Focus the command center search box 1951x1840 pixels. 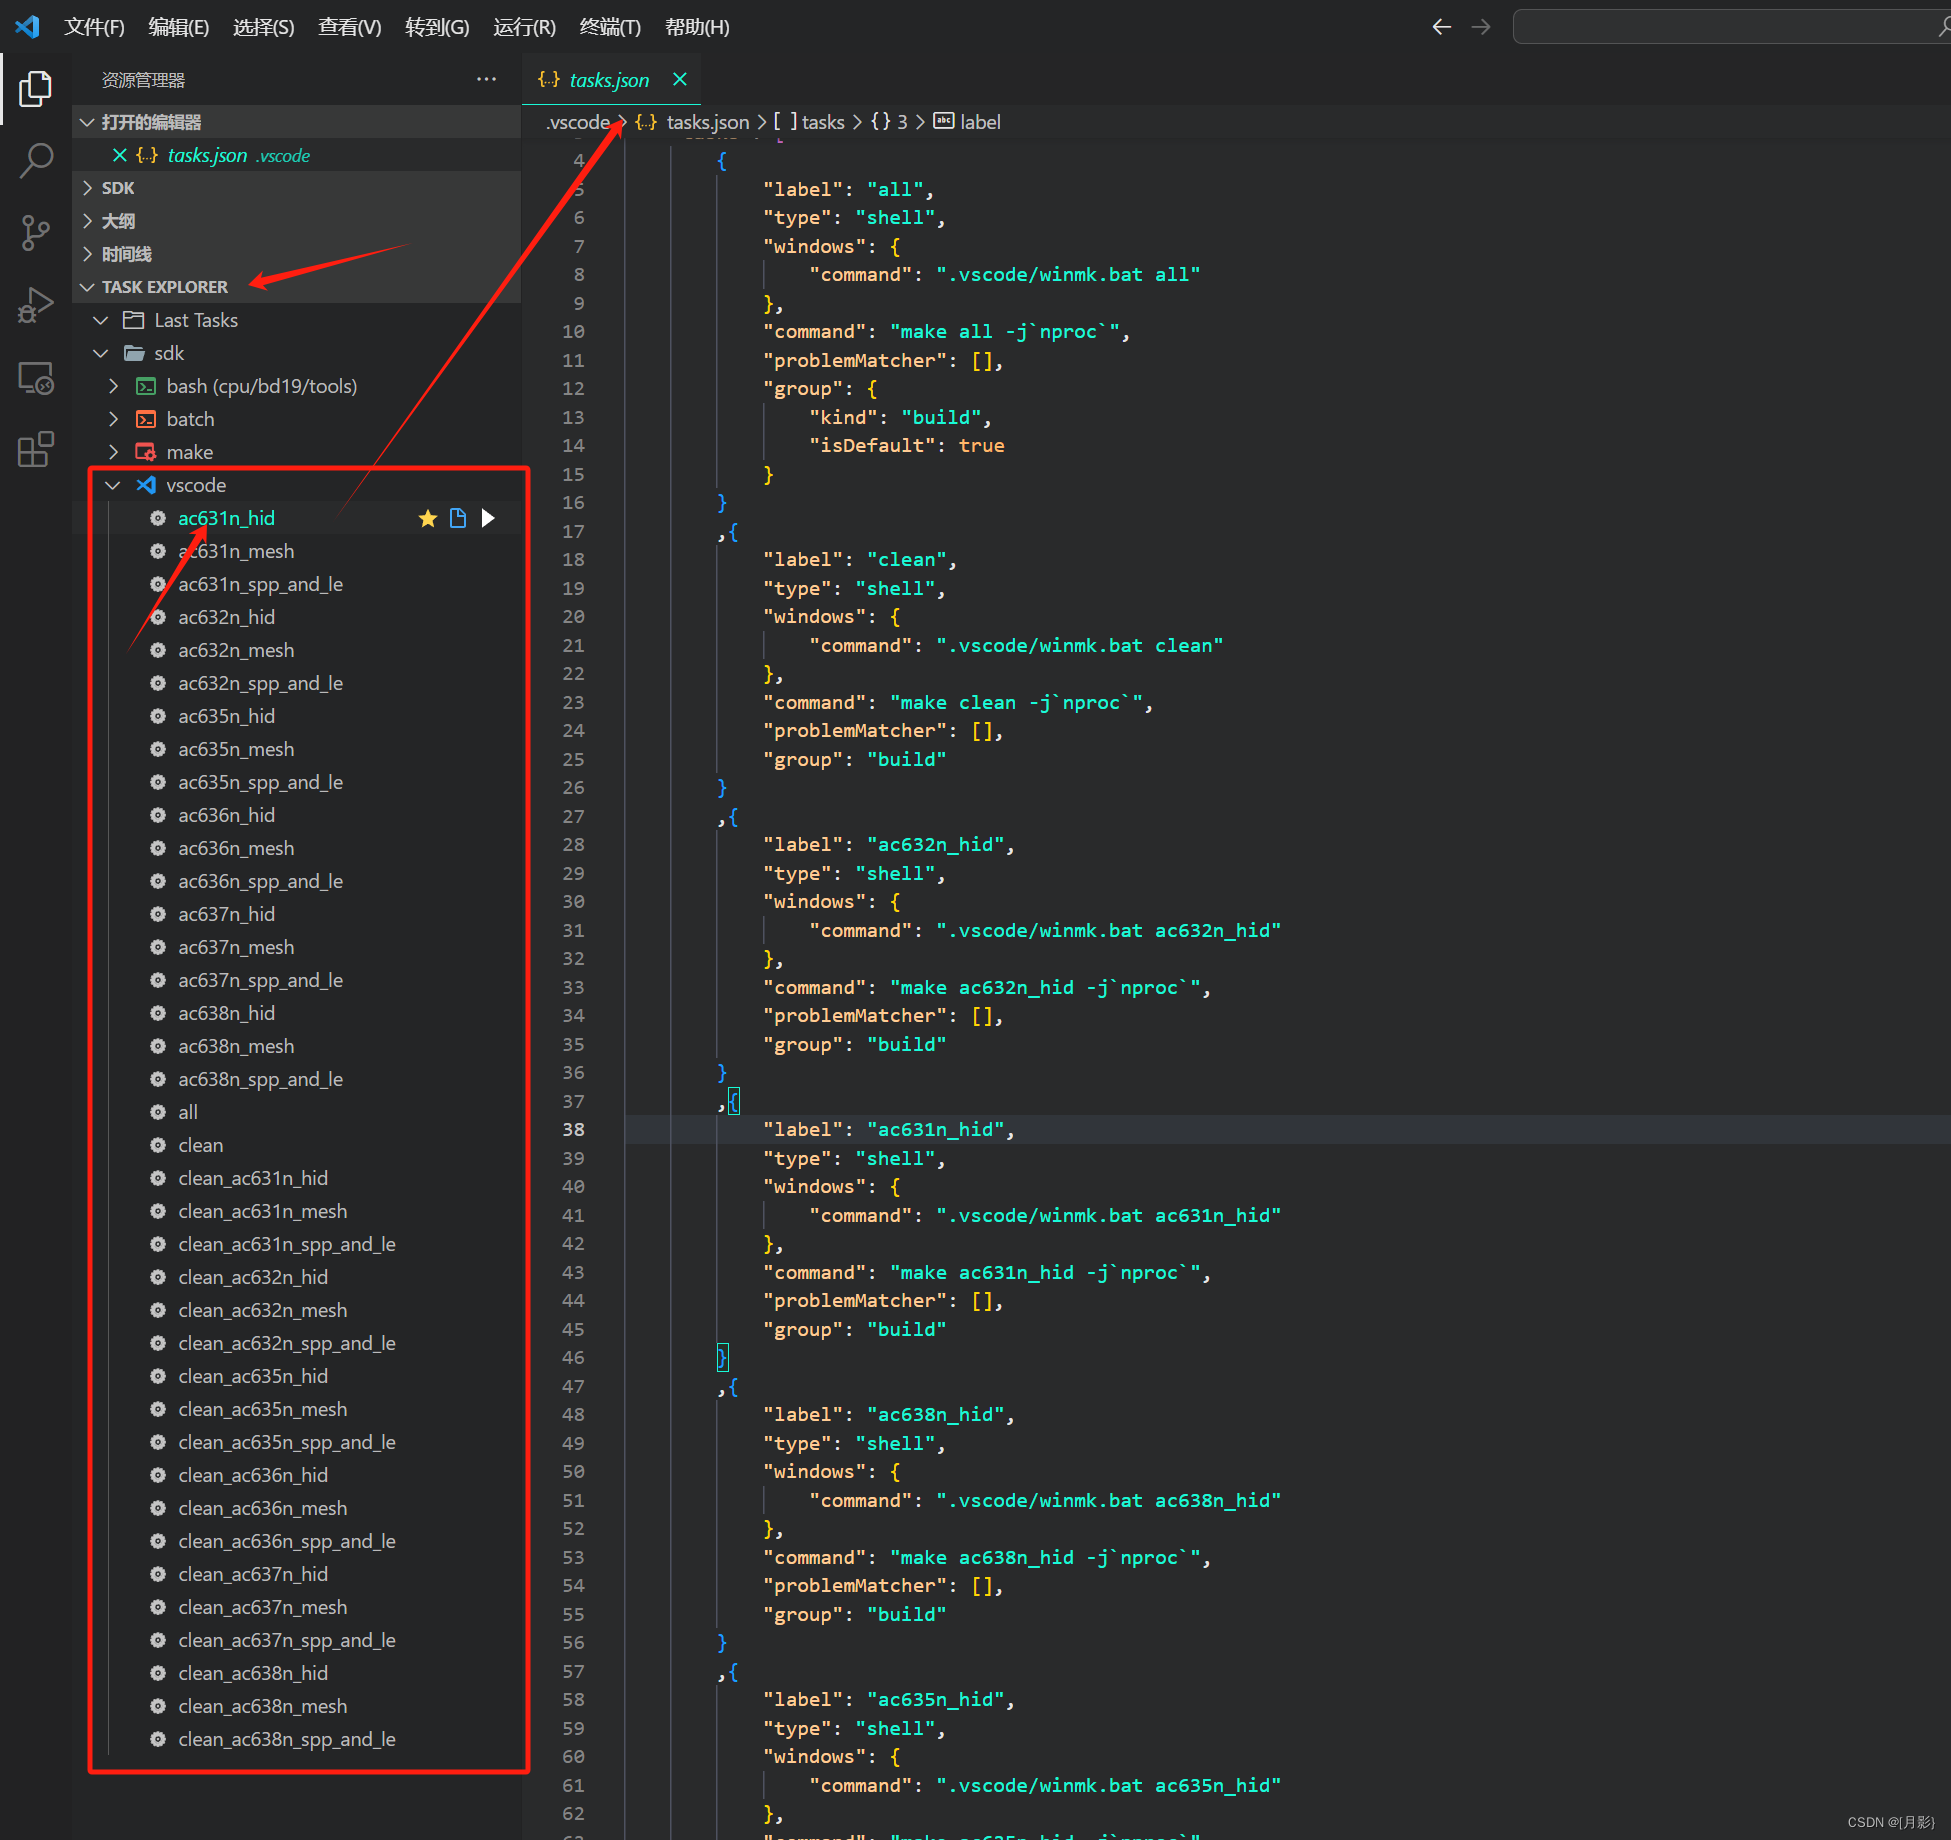(1732, 27)
